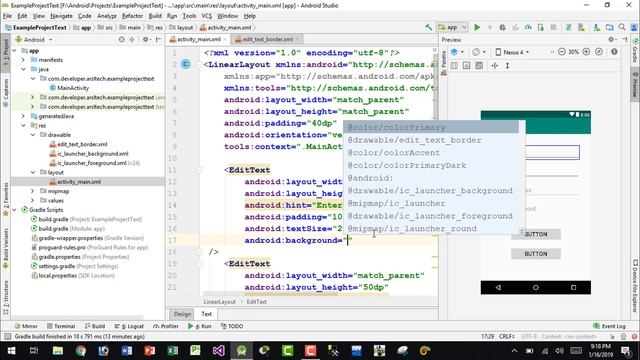Select @color/colorPrimaryDark completion
Image resolution: width=640 pixels, height=360 pixels.
click(x=431, y=165)
